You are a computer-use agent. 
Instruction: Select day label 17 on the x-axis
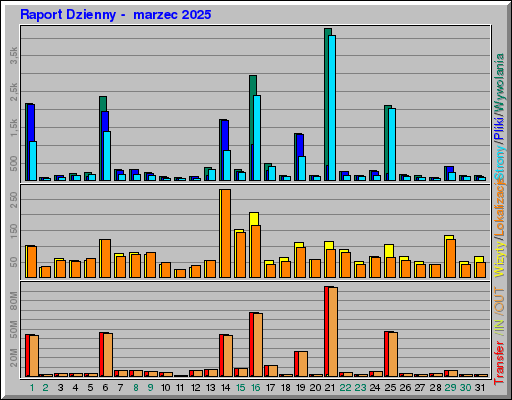(271, 388)
